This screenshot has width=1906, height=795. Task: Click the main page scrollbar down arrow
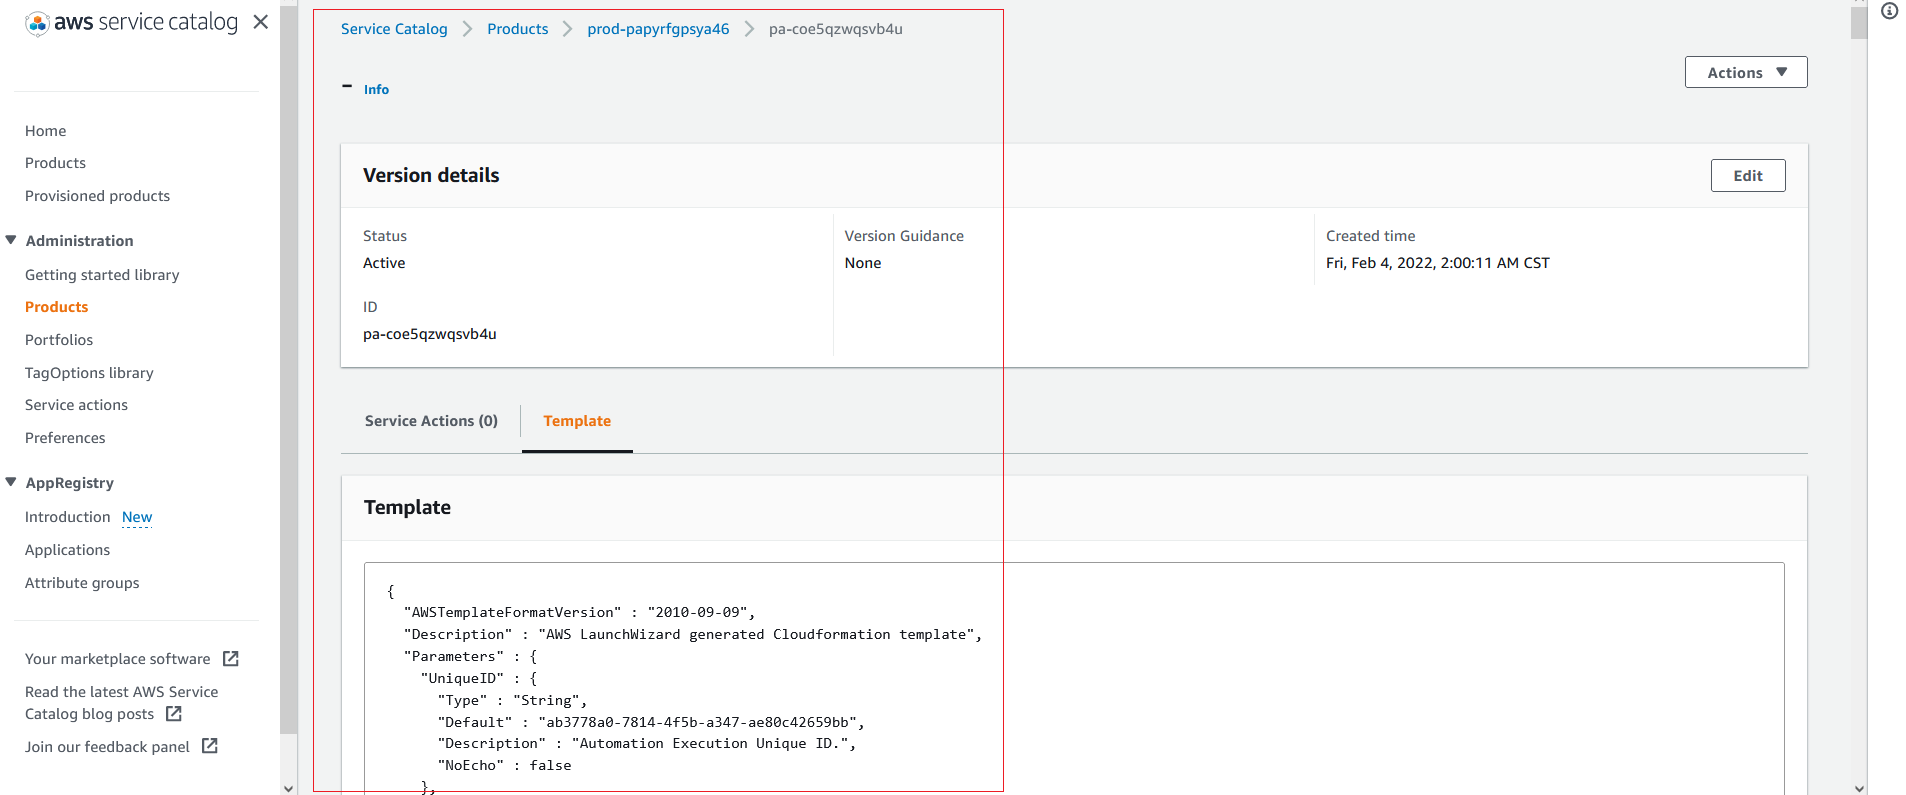point(1859,788)
